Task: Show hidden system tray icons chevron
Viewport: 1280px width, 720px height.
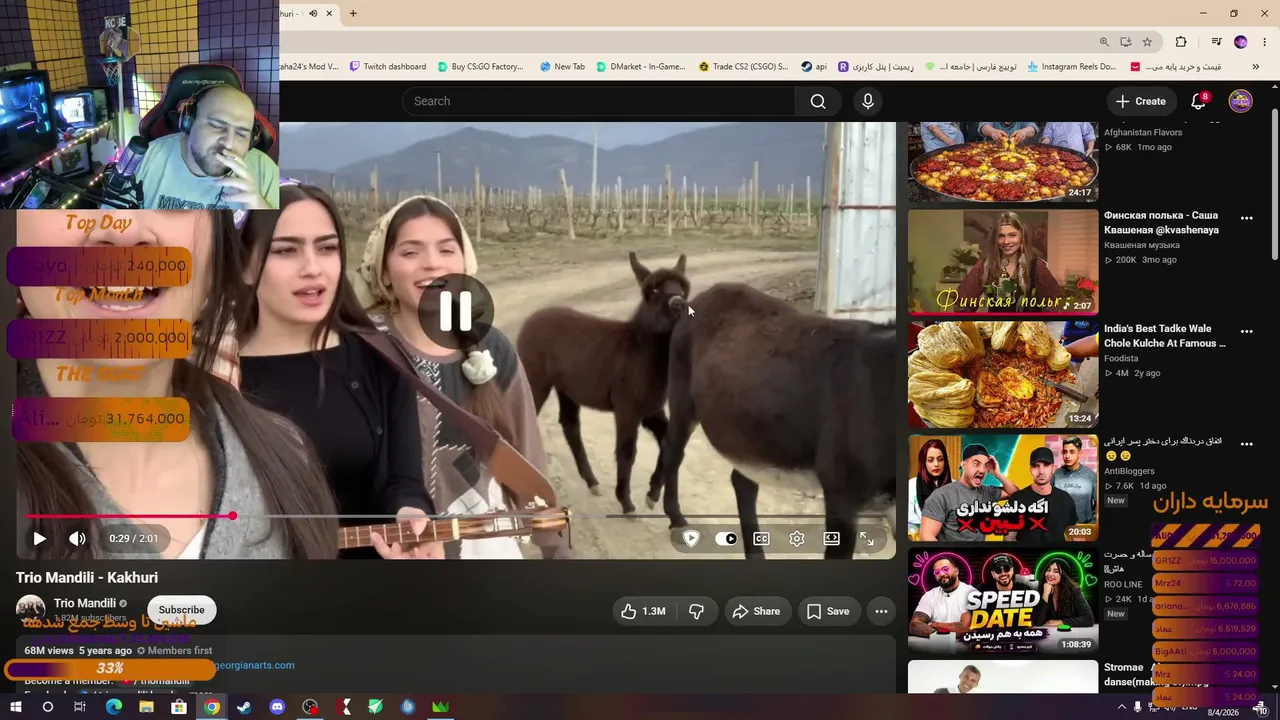Action: (1121, 707)
